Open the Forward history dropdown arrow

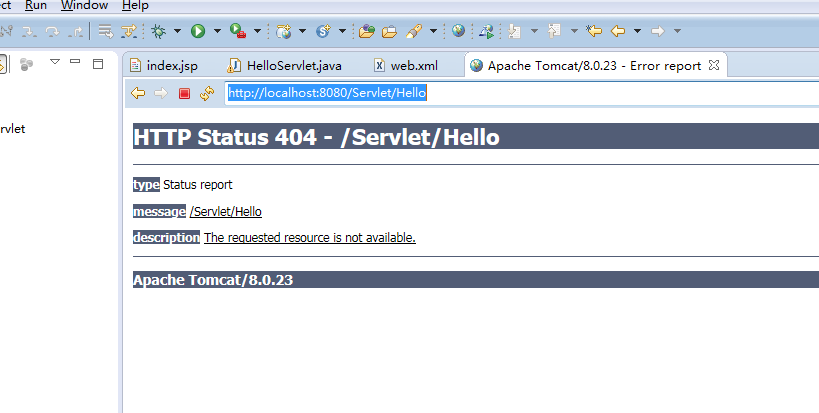(x=677, y=31)
